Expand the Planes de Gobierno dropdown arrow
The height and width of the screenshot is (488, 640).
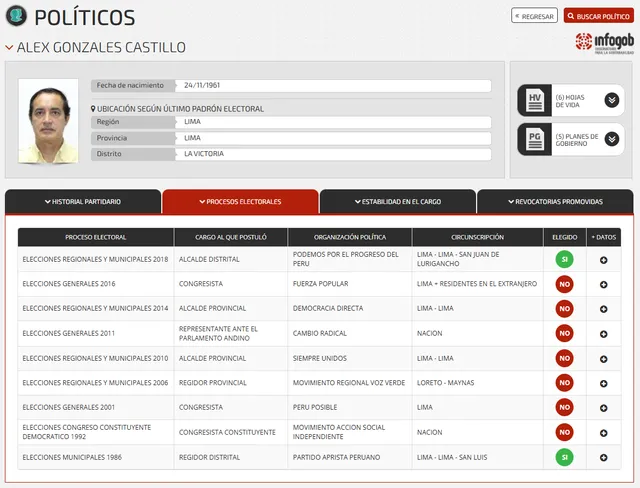click(x=611, y=139)
